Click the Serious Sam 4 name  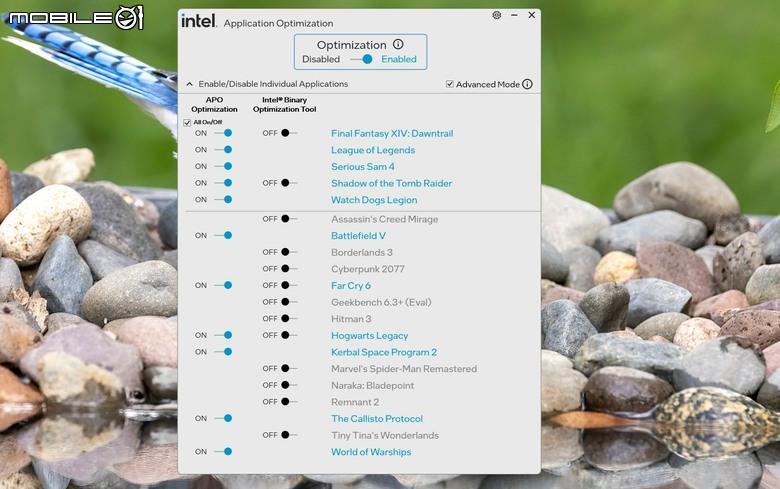click(363, 167)
